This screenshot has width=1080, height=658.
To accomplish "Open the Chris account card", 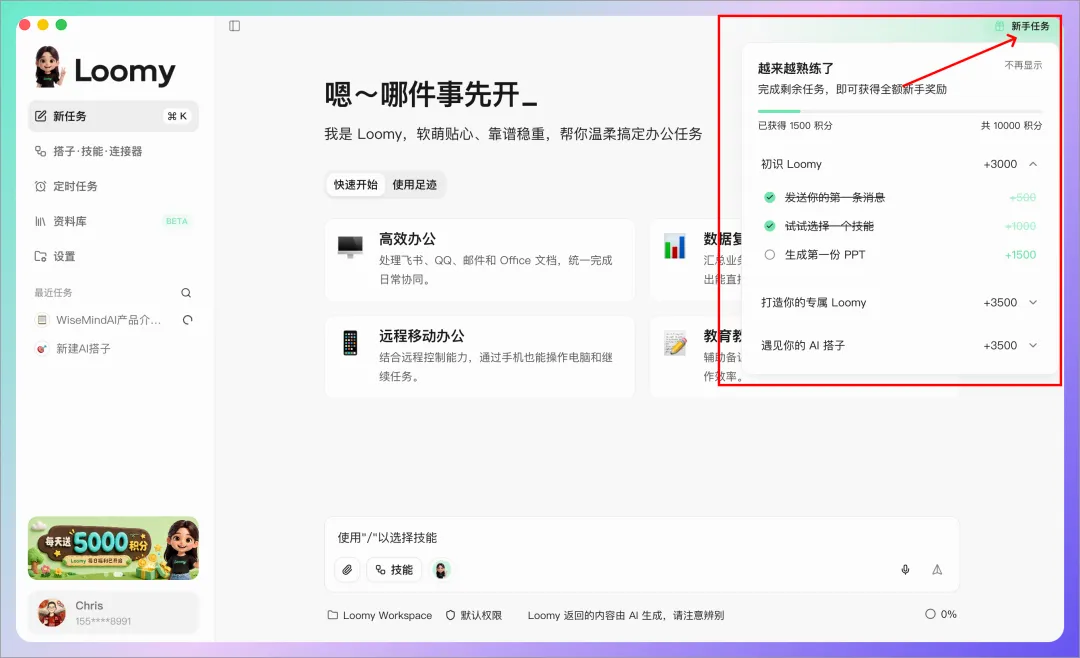I will pyautogui.click(x=113, y=613).
